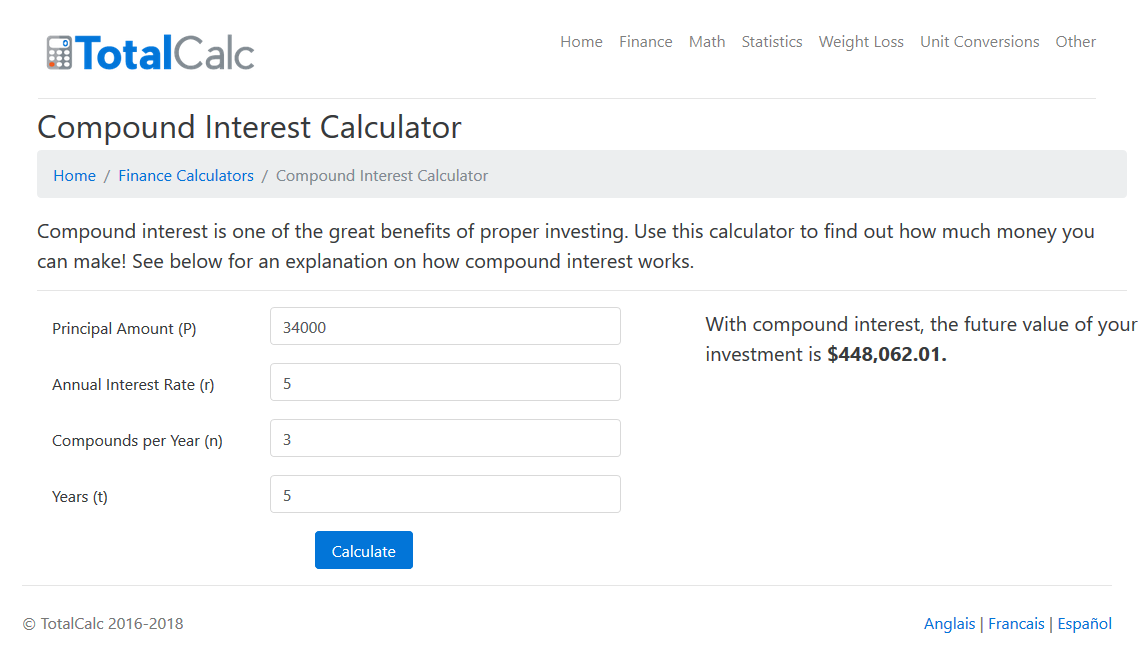Open Finance Calculators from the breadcrumb
Screen dimensions: 1142x660
[186, 174]
